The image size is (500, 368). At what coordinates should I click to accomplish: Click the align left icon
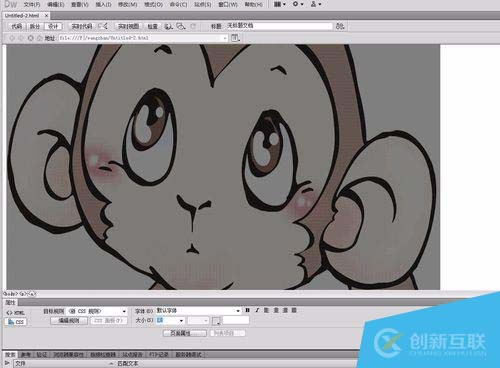(266, 310)
